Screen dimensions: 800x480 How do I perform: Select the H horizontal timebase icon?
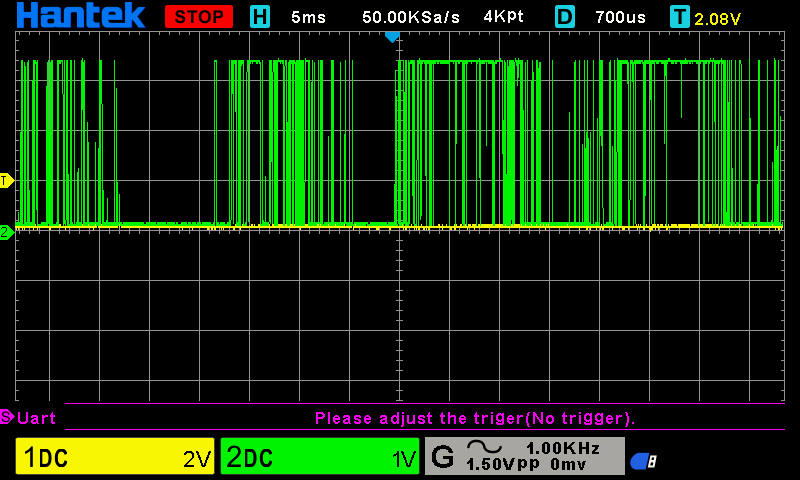[260, 17]
